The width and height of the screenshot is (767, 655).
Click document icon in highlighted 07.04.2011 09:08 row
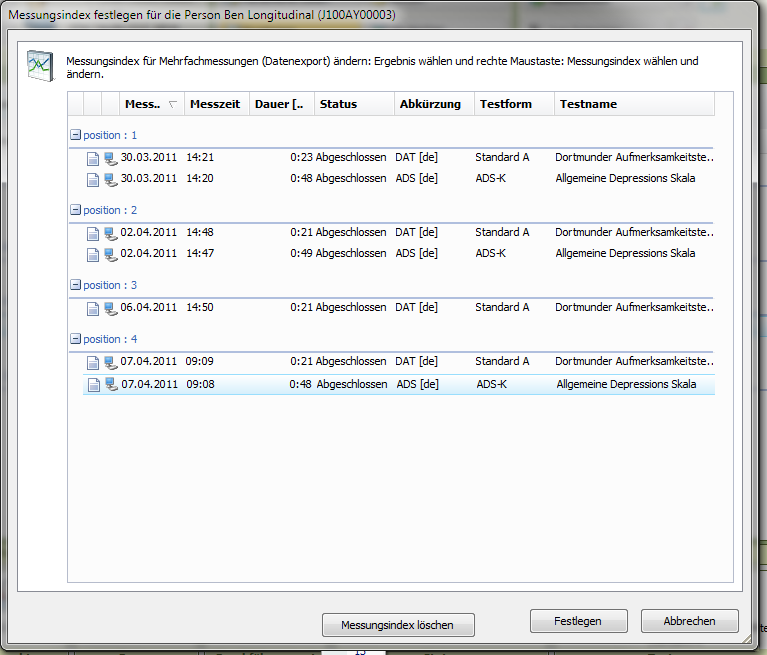[93, 384]
